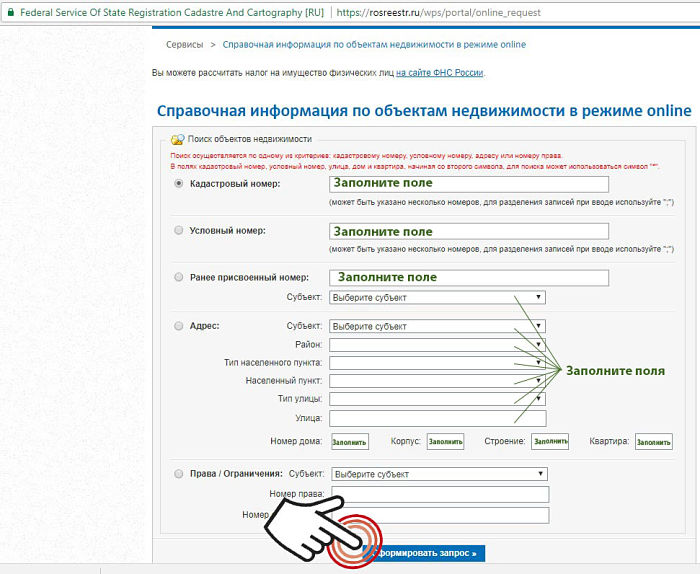This screenshot has width=700, height=574.
Task: Select the Условный номер radio button
Action: [x=179, y=231]
